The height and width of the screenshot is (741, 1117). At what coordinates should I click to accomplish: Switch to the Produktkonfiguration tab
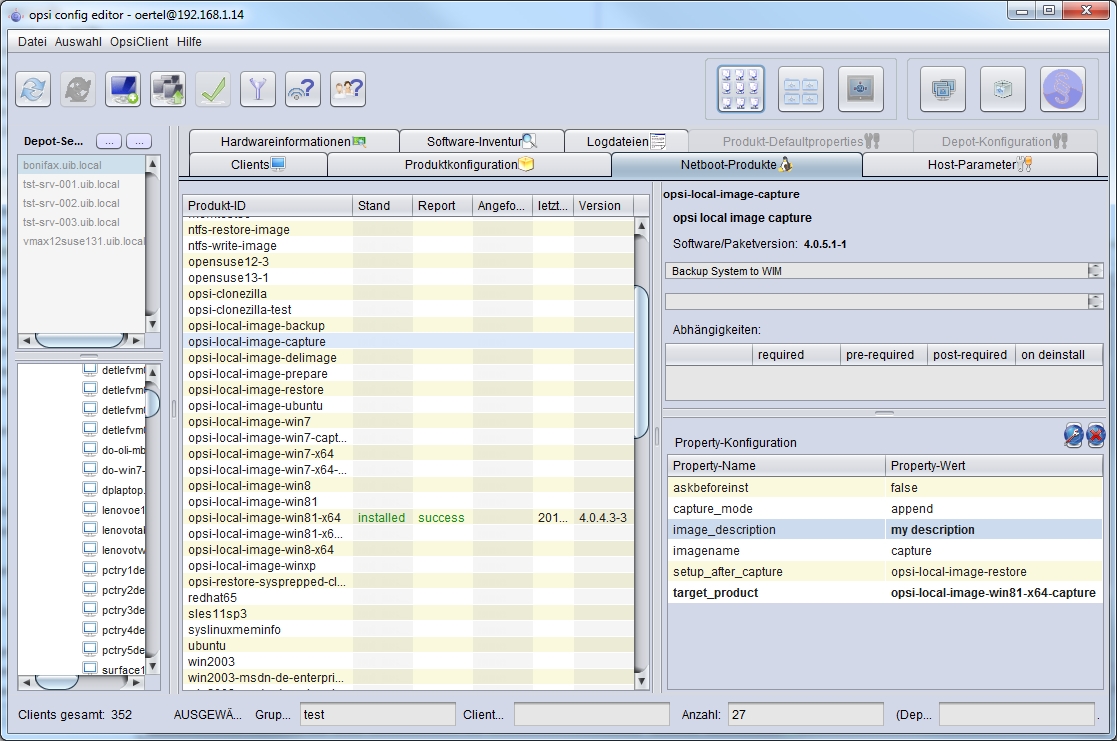click(x=469, y=165)
